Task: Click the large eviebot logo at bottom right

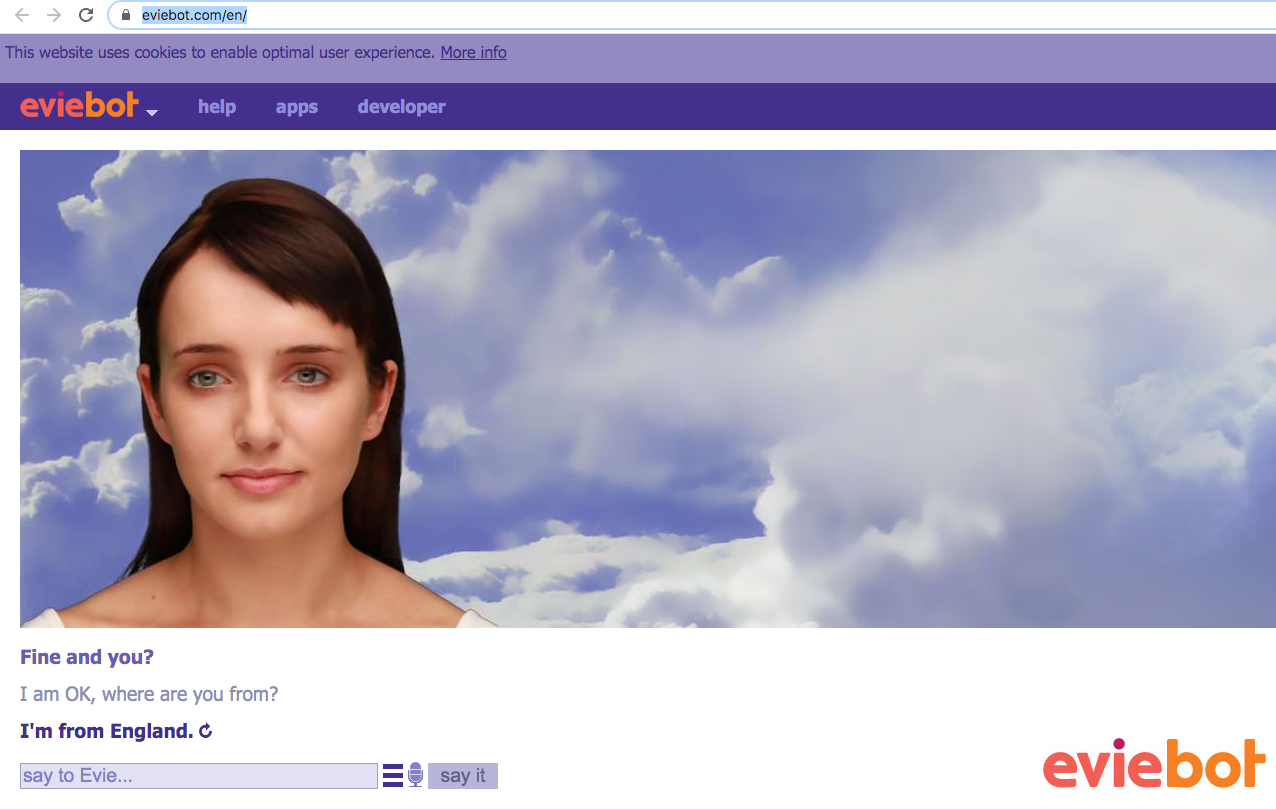Action: coord(1154,765)
